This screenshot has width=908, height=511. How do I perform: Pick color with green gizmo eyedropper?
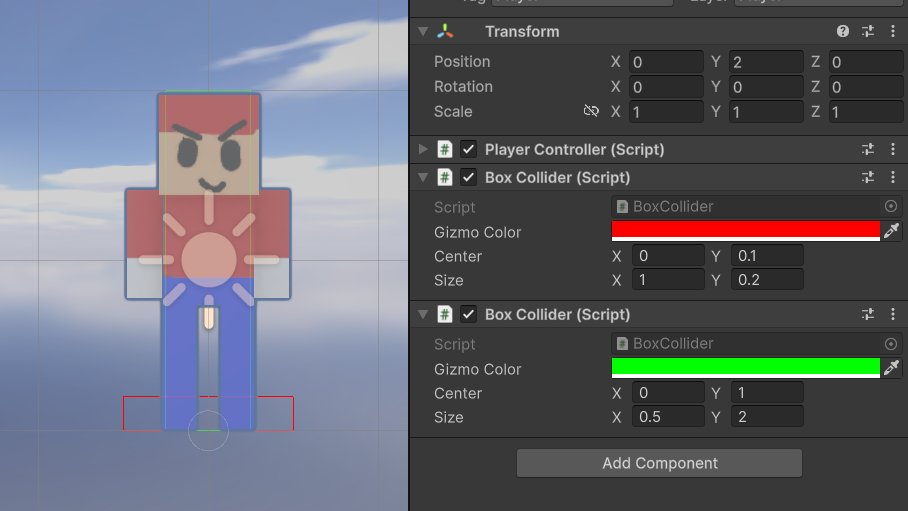pyautogui.click(x=891, y=367)
